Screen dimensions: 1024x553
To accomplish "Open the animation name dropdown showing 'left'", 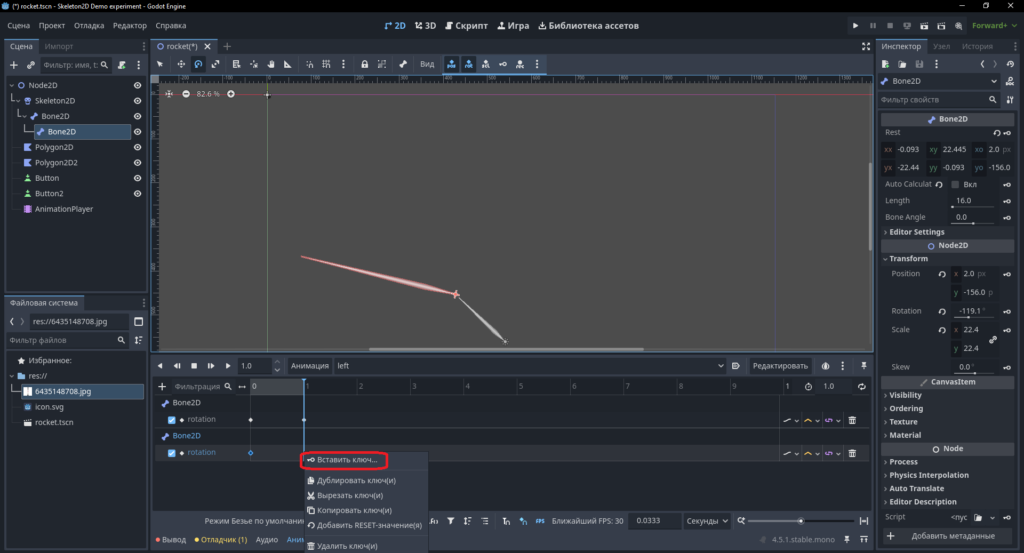I will pyautogui.click(x=530, y=366).
